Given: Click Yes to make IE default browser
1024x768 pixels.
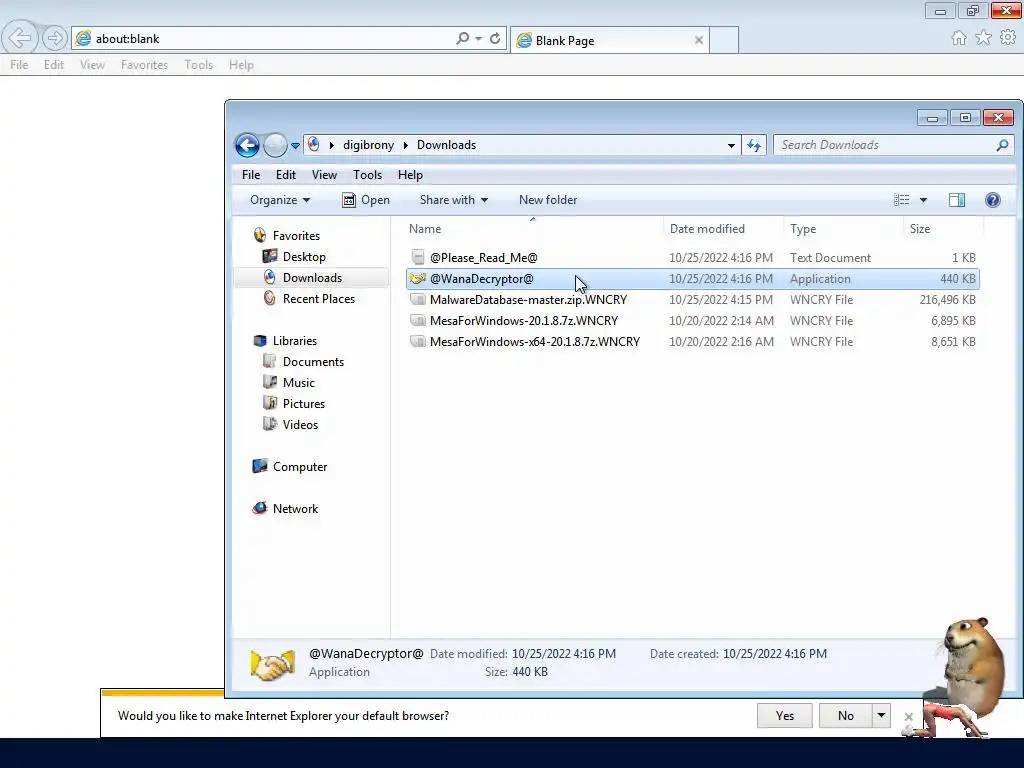Looking at the screenshot, I should point(784,716).
